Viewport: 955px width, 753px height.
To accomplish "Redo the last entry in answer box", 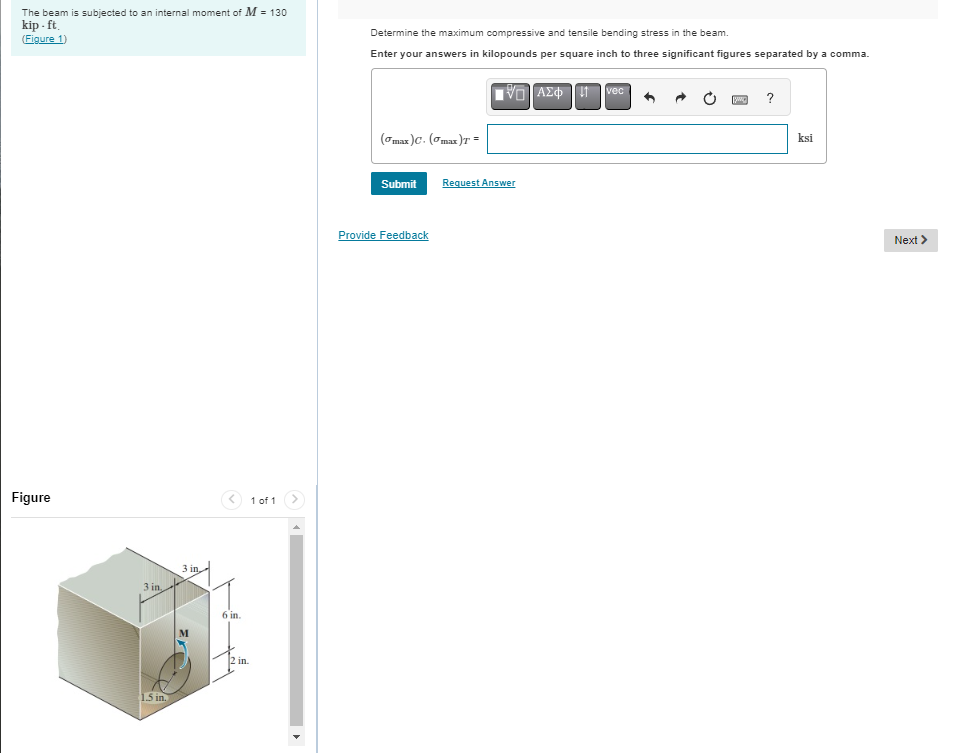I will (x=680, y=98).
